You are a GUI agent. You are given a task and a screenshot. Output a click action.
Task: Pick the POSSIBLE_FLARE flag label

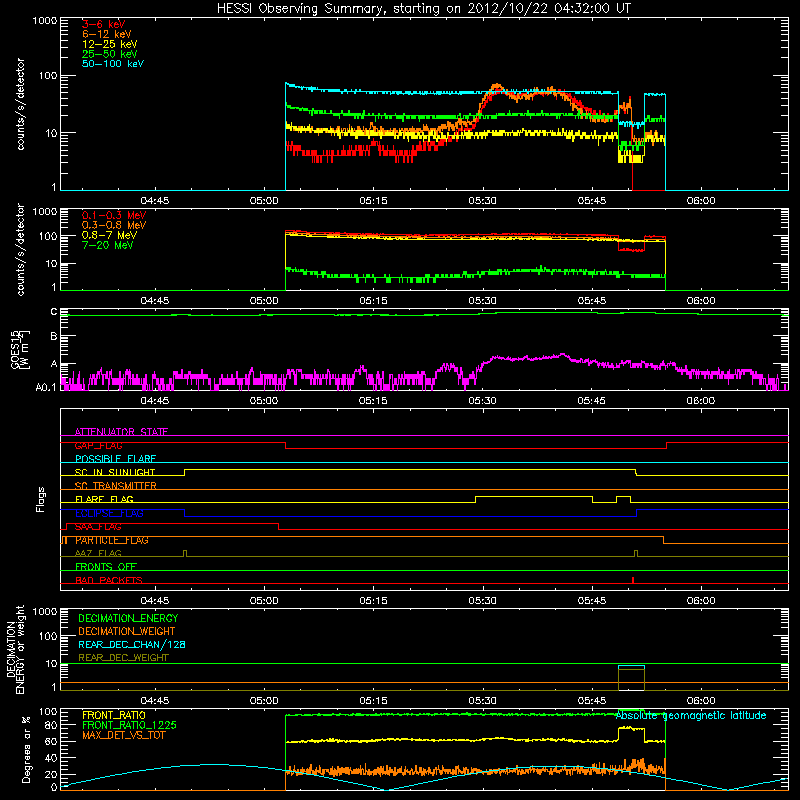[x=115, y=459]
